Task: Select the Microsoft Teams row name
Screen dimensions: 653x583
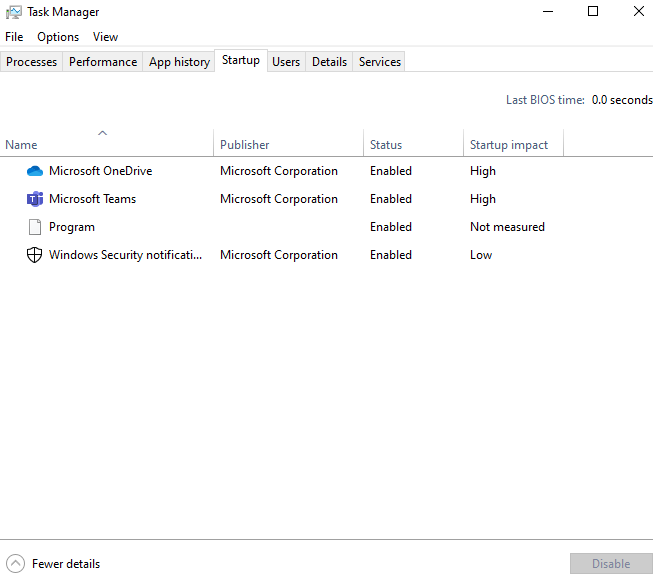Action: [92, 199]
